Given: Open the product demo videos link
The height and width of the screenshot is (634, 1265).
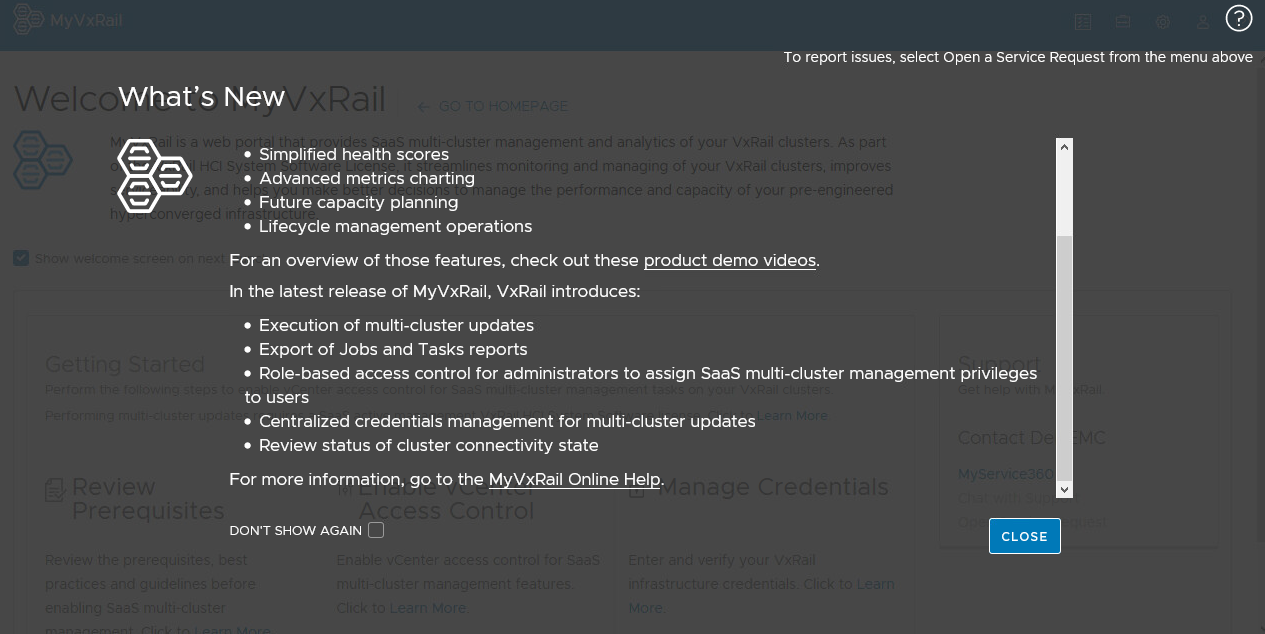Looking at the screenshot, I should [x=730, y=260].
